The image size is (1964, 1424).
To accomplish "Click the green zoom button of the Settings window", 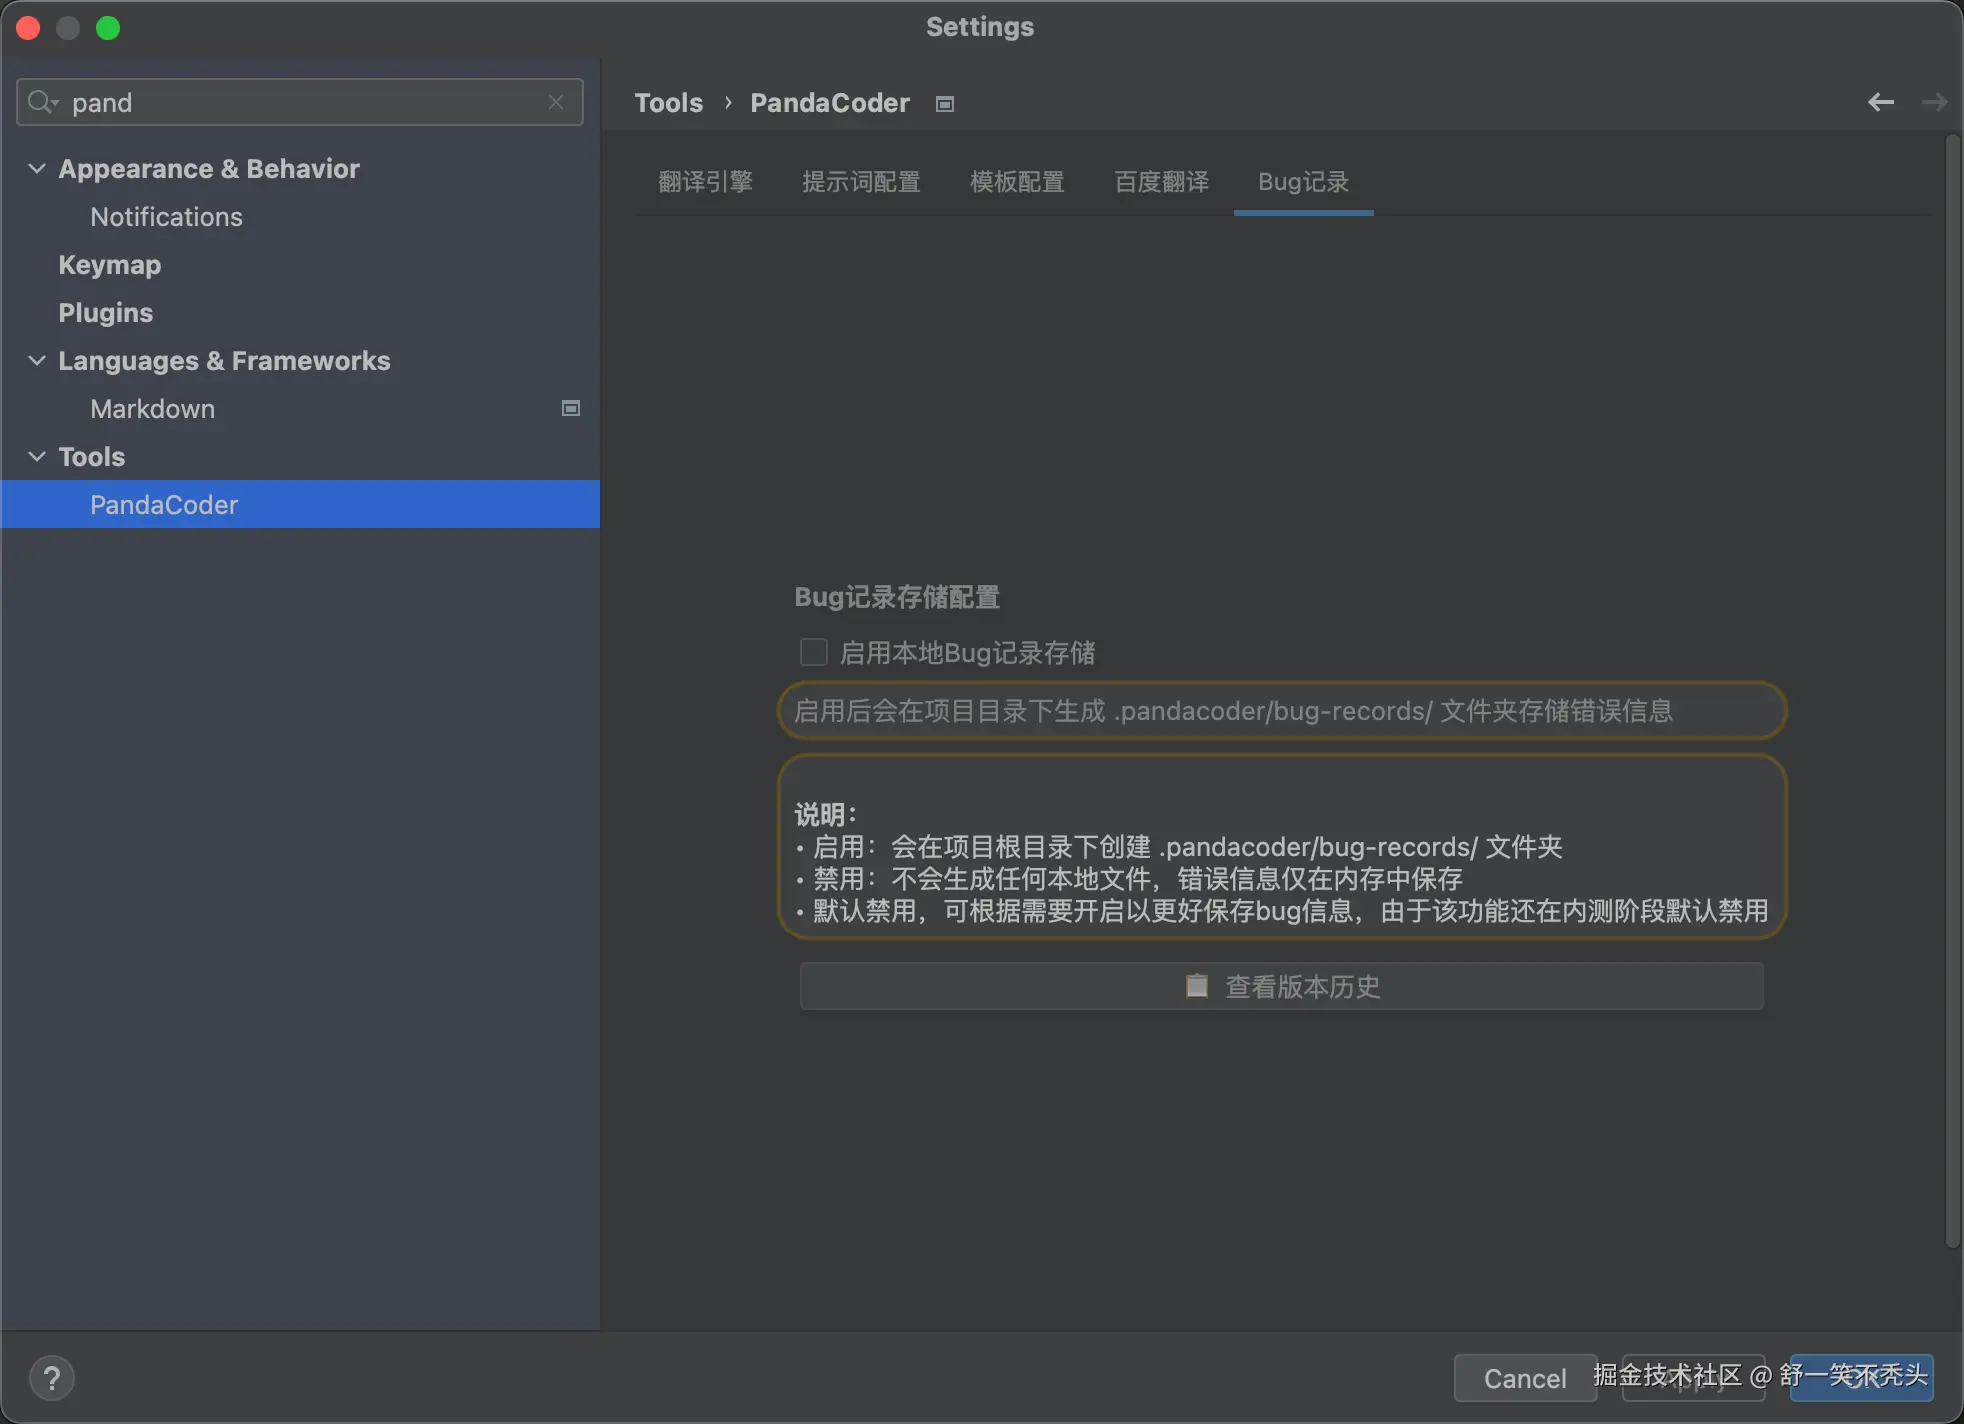I will click(x=108, y=27).
